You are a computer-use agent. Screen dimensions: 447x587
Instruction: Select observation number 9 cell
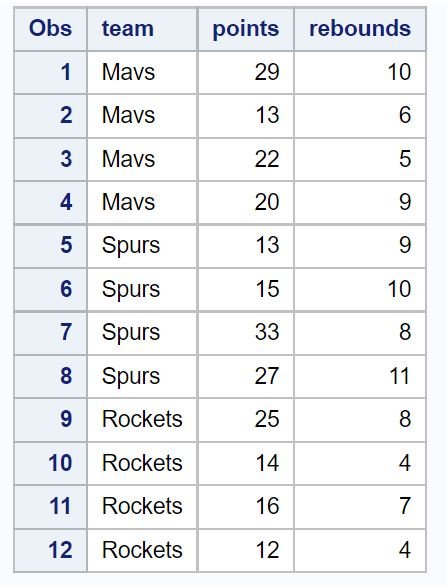50,420
